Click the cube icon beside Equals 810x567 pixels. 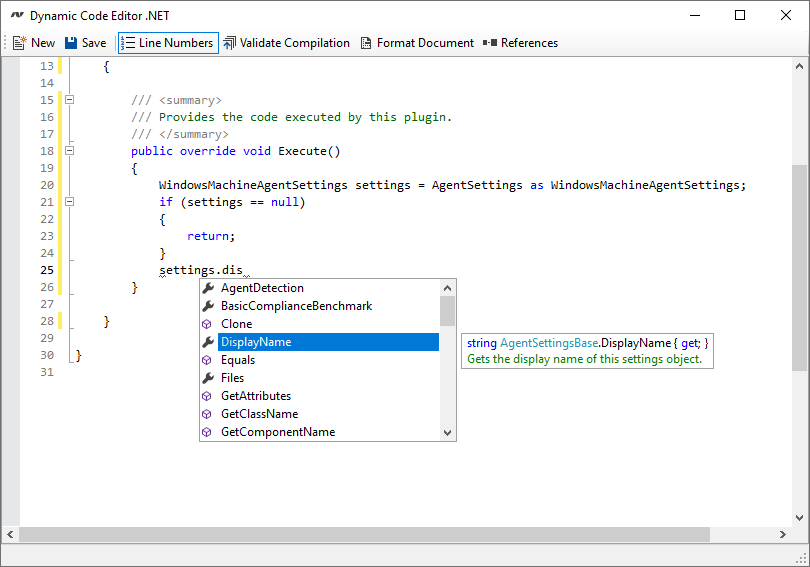pos(207,360)
